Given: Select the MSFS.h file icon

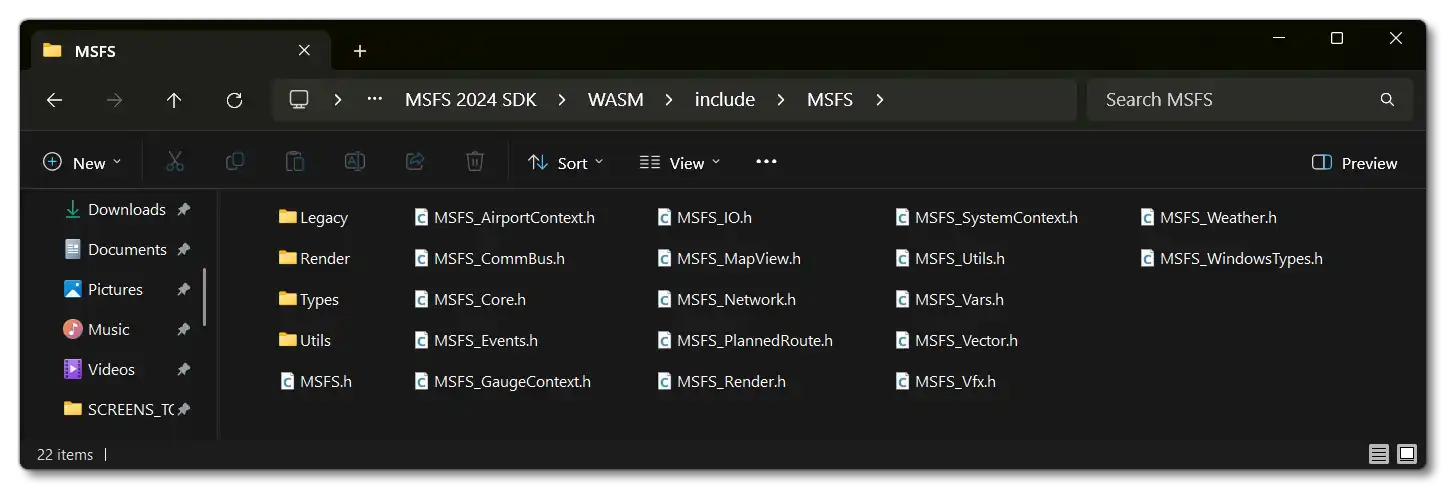Looking at the screenshot, I should [x=288, y=381].
